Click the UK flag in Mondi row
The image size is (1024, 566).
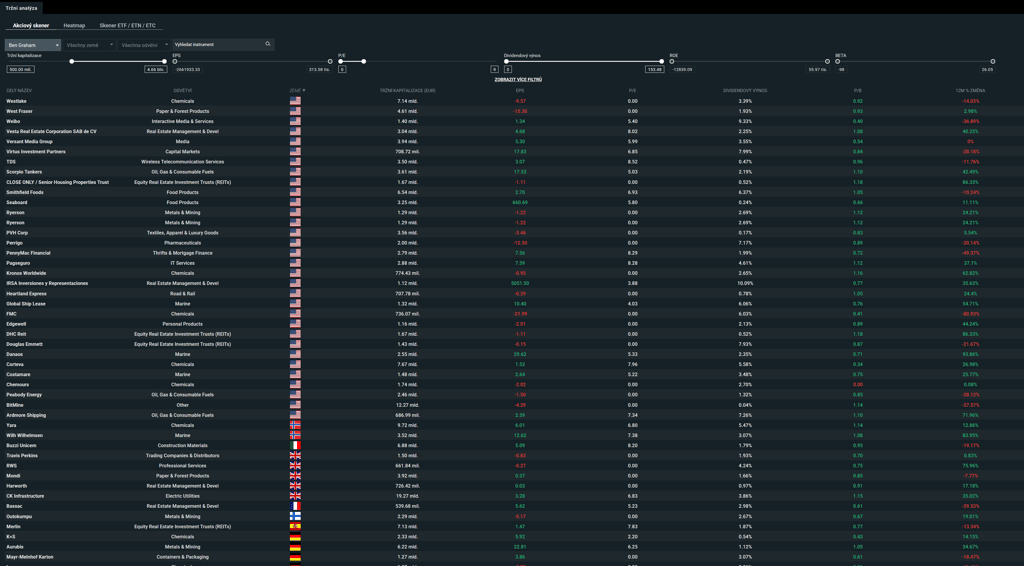tap(295, 476)
